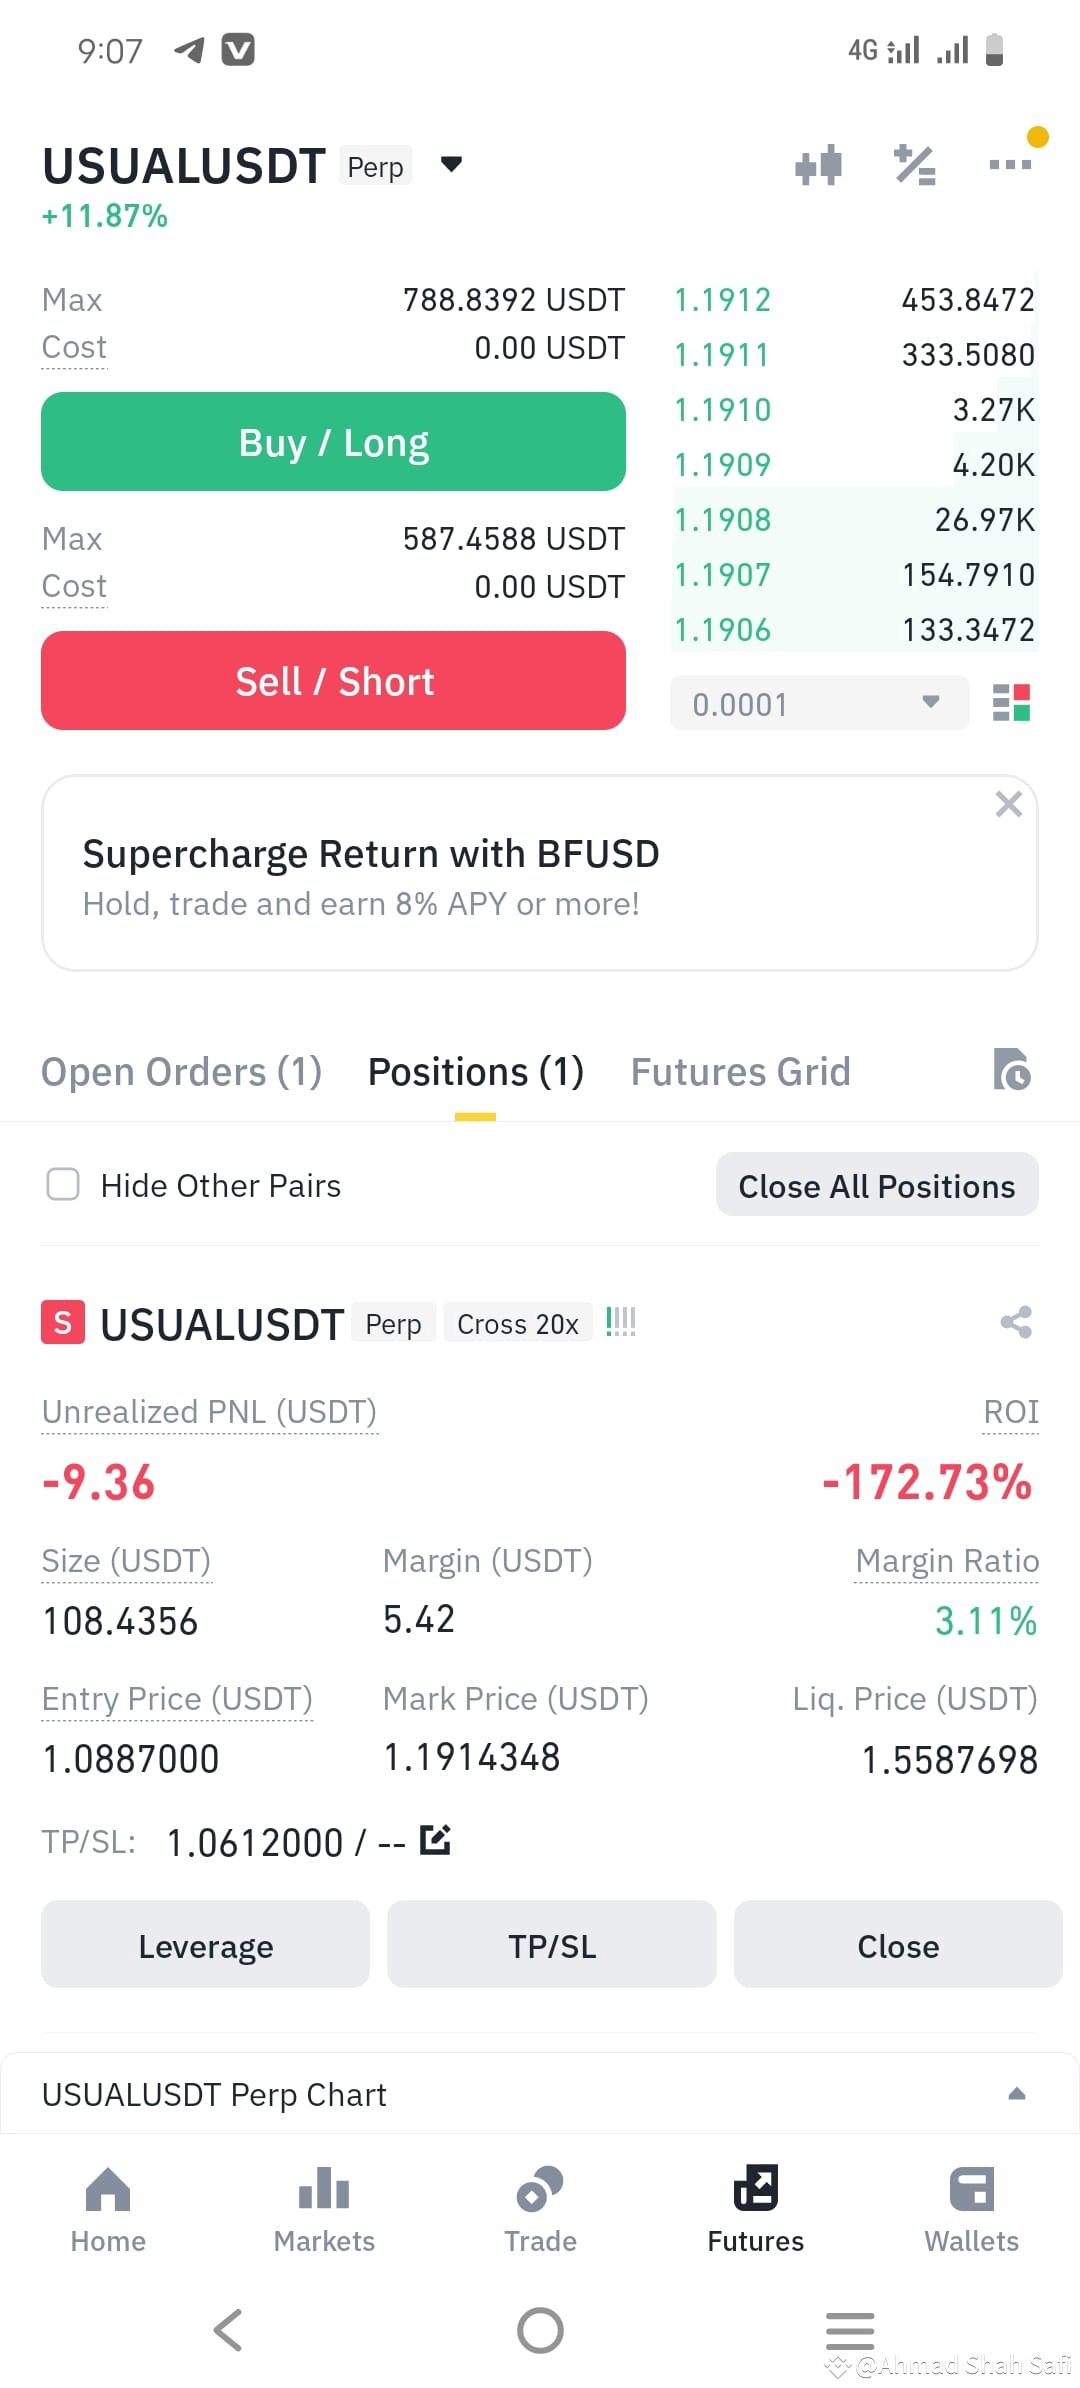
Task: Open the futures calculator percent icon
Action: [915, 165]
